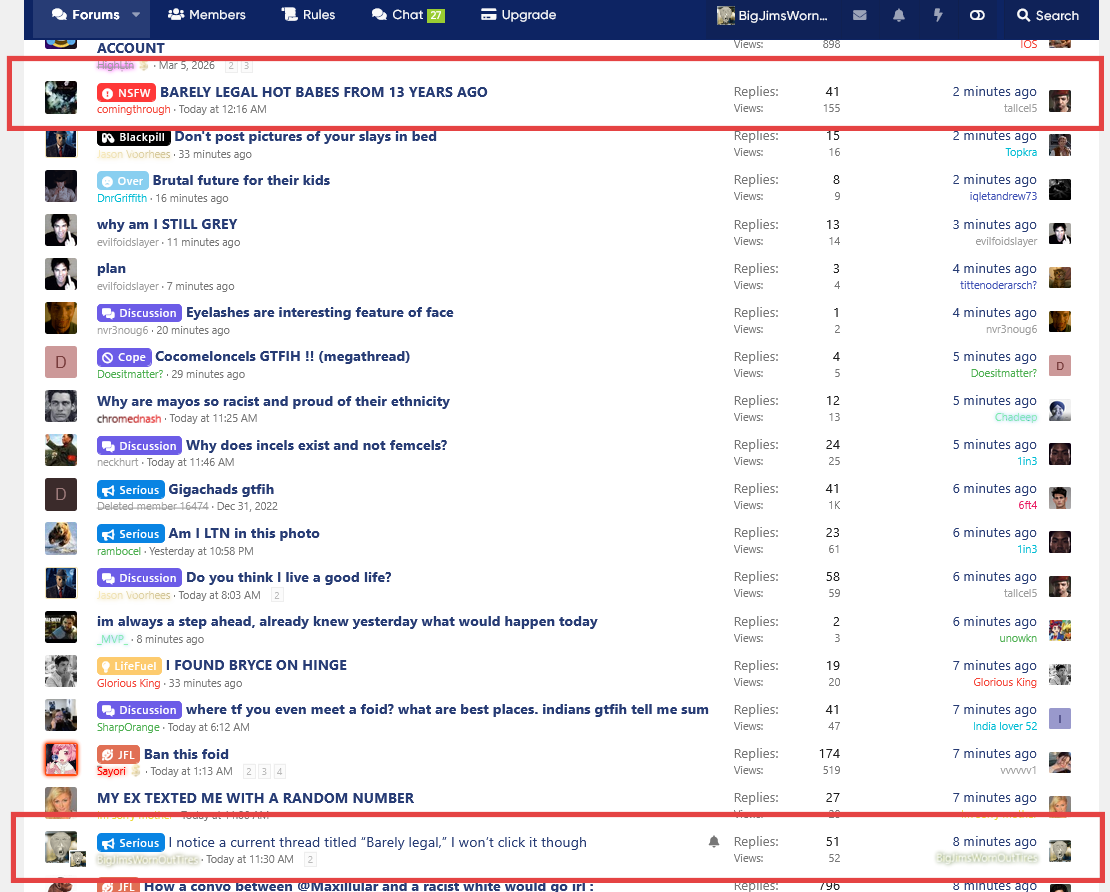Open thread "Am I LTN in this photo"
The height and width of the screenshot is (892, 1110).
244,533
